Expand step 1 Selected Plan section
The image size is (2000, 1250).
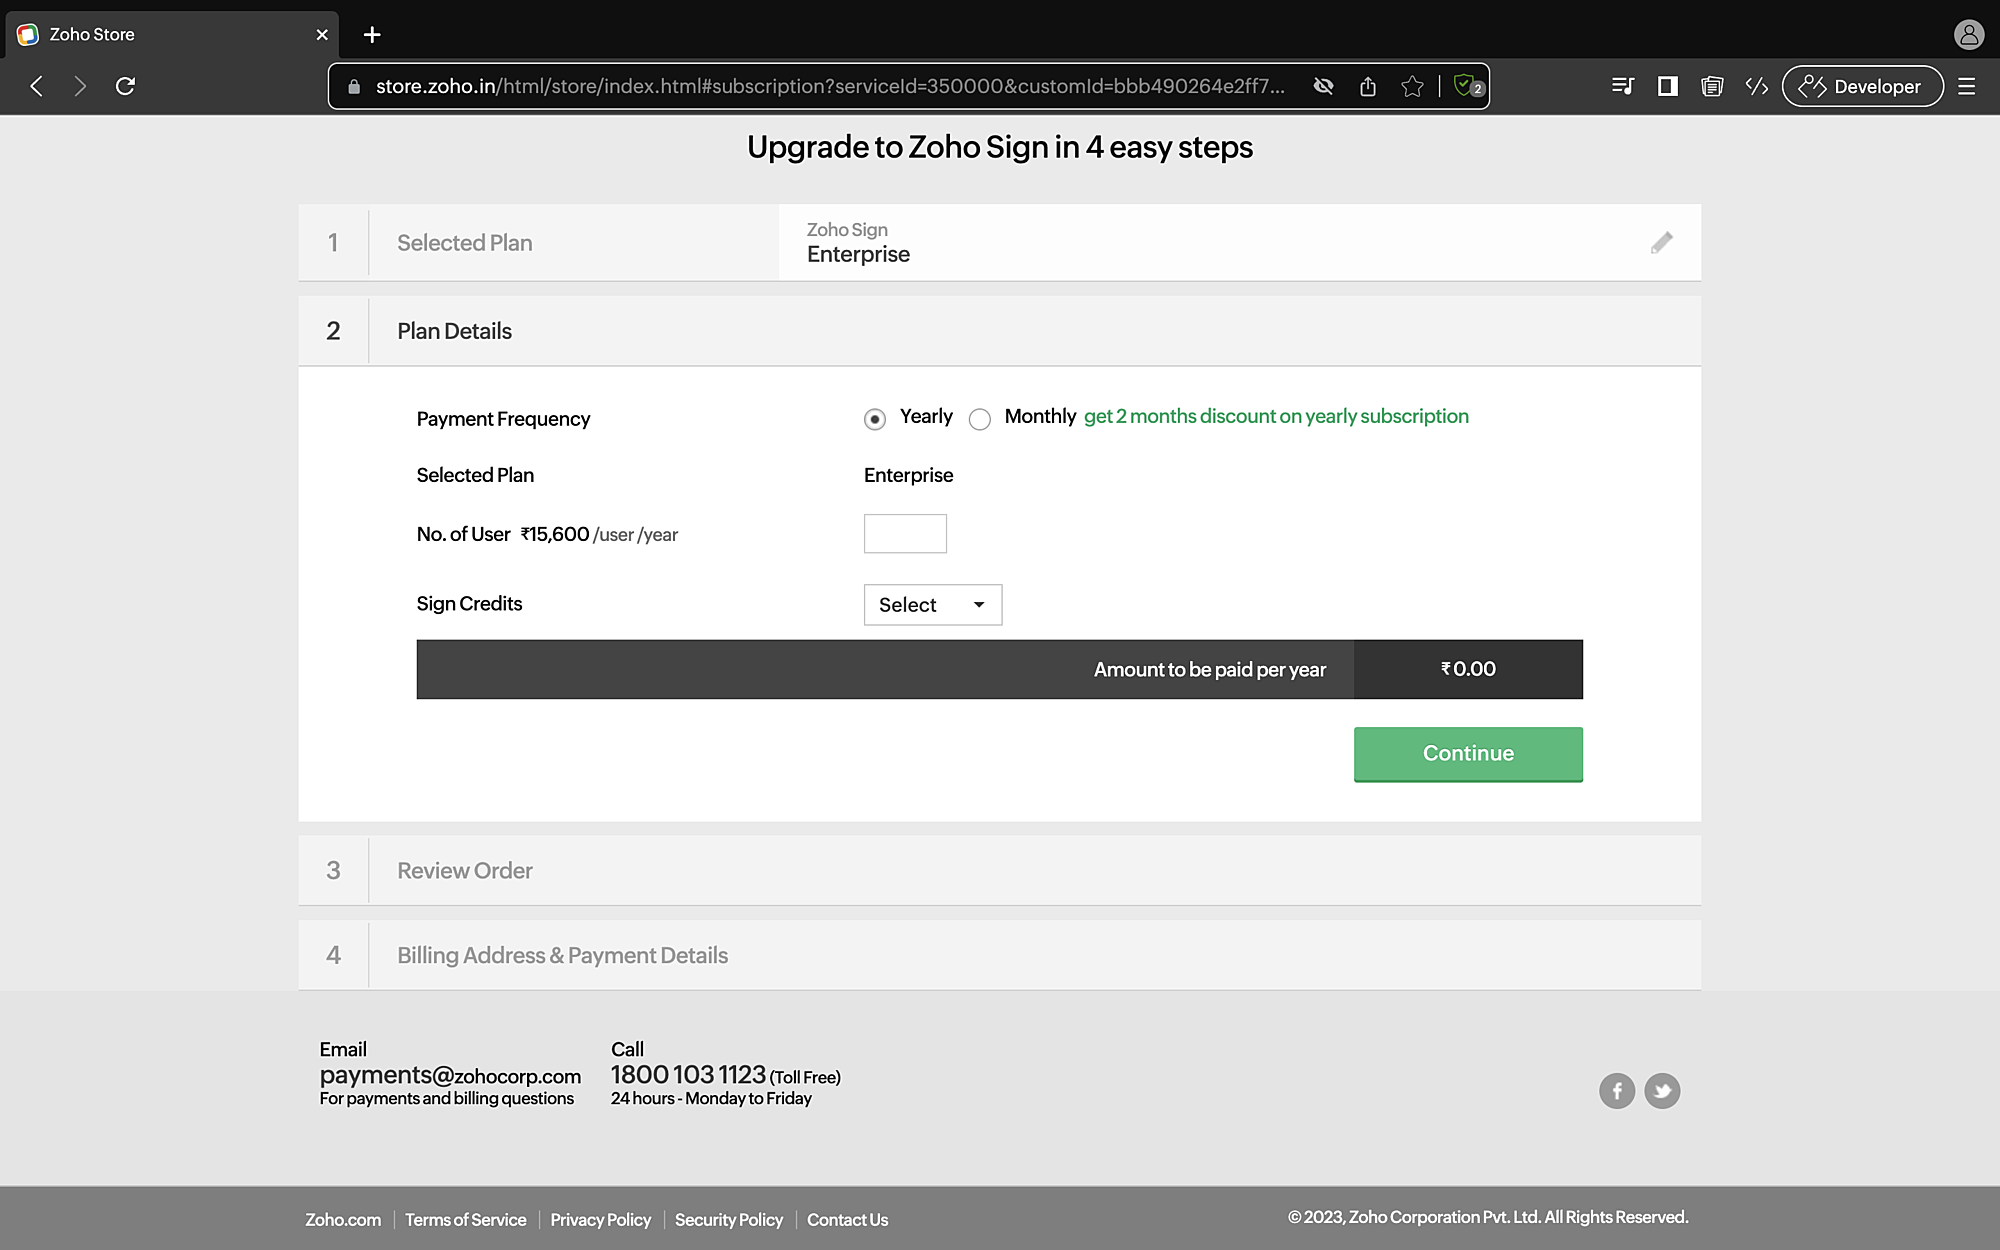point(1000,243)
